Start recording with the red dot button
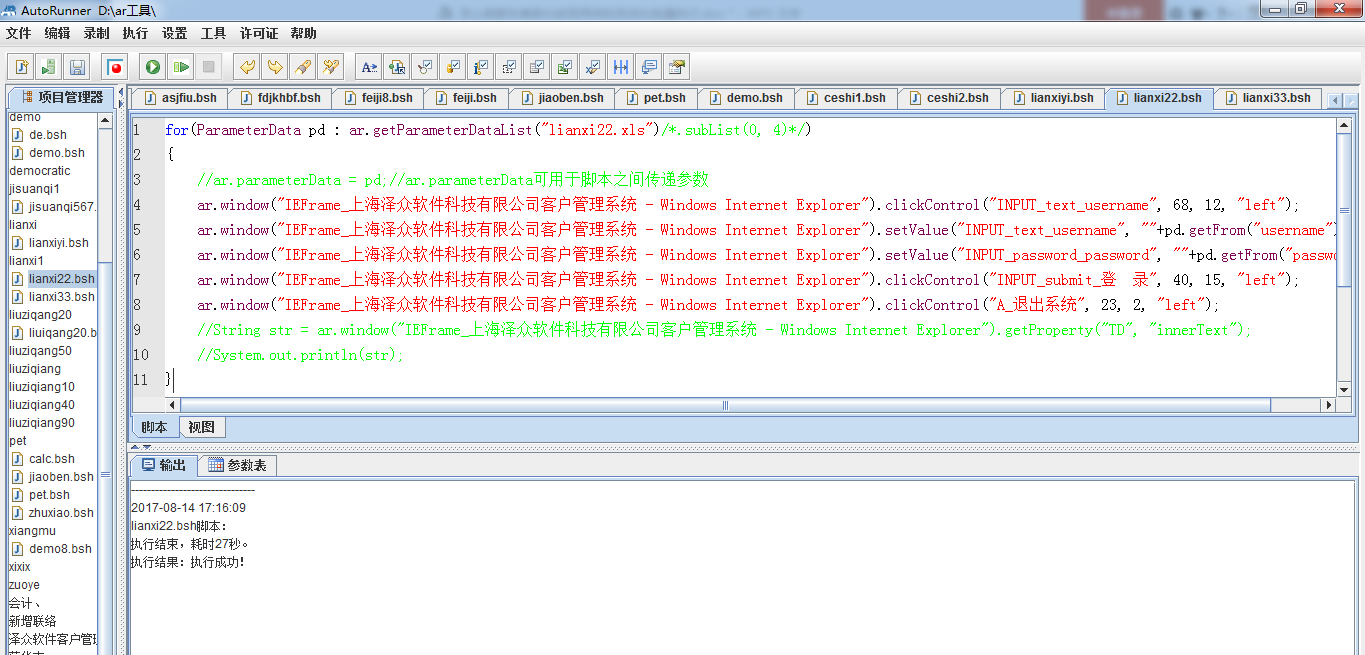The height and width of the screenshot is (655, 1365). pos(115,67)
